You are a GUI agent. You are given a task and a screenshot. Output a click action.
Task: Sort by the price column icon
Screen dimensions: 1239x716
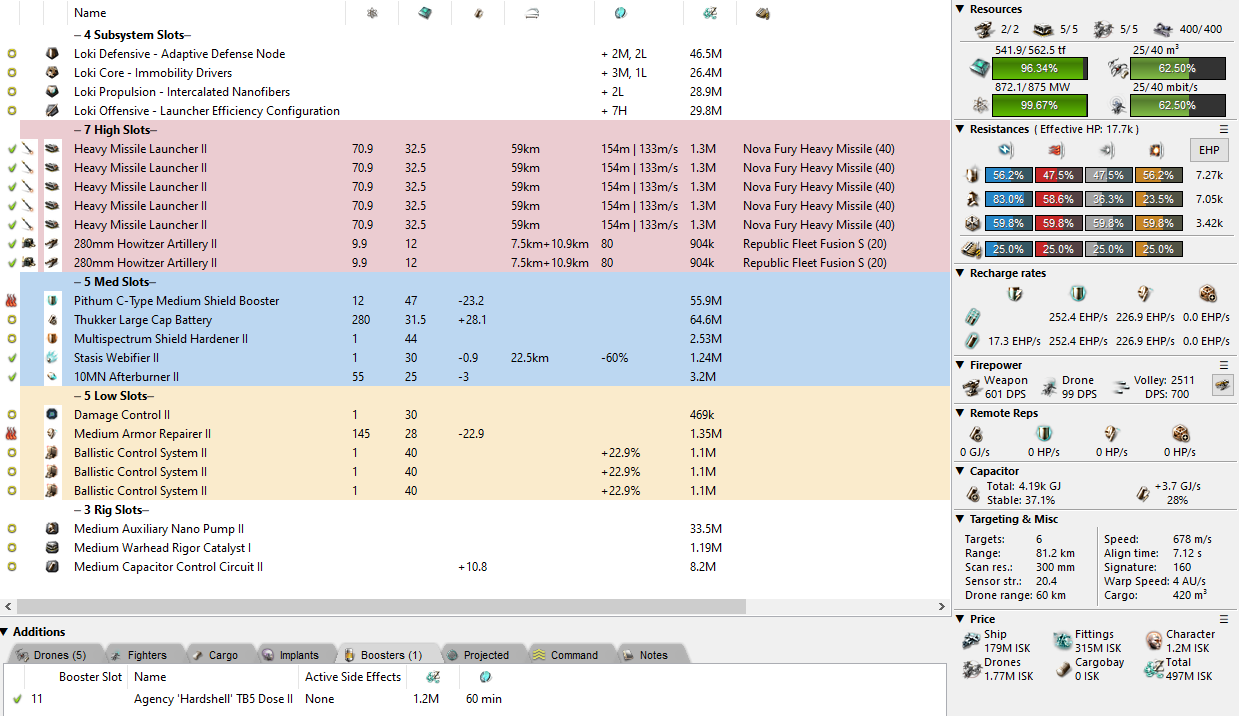pyautogui.click(x=709, y=13)
